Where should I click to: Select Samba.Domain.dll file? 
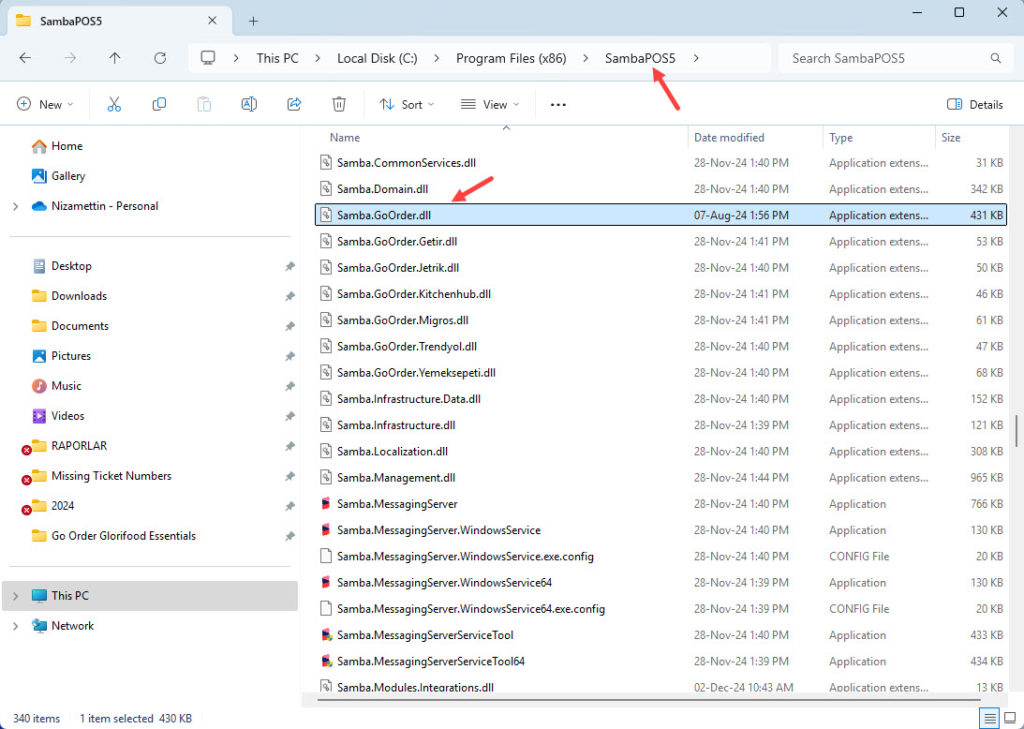click(x=661, y=189)
